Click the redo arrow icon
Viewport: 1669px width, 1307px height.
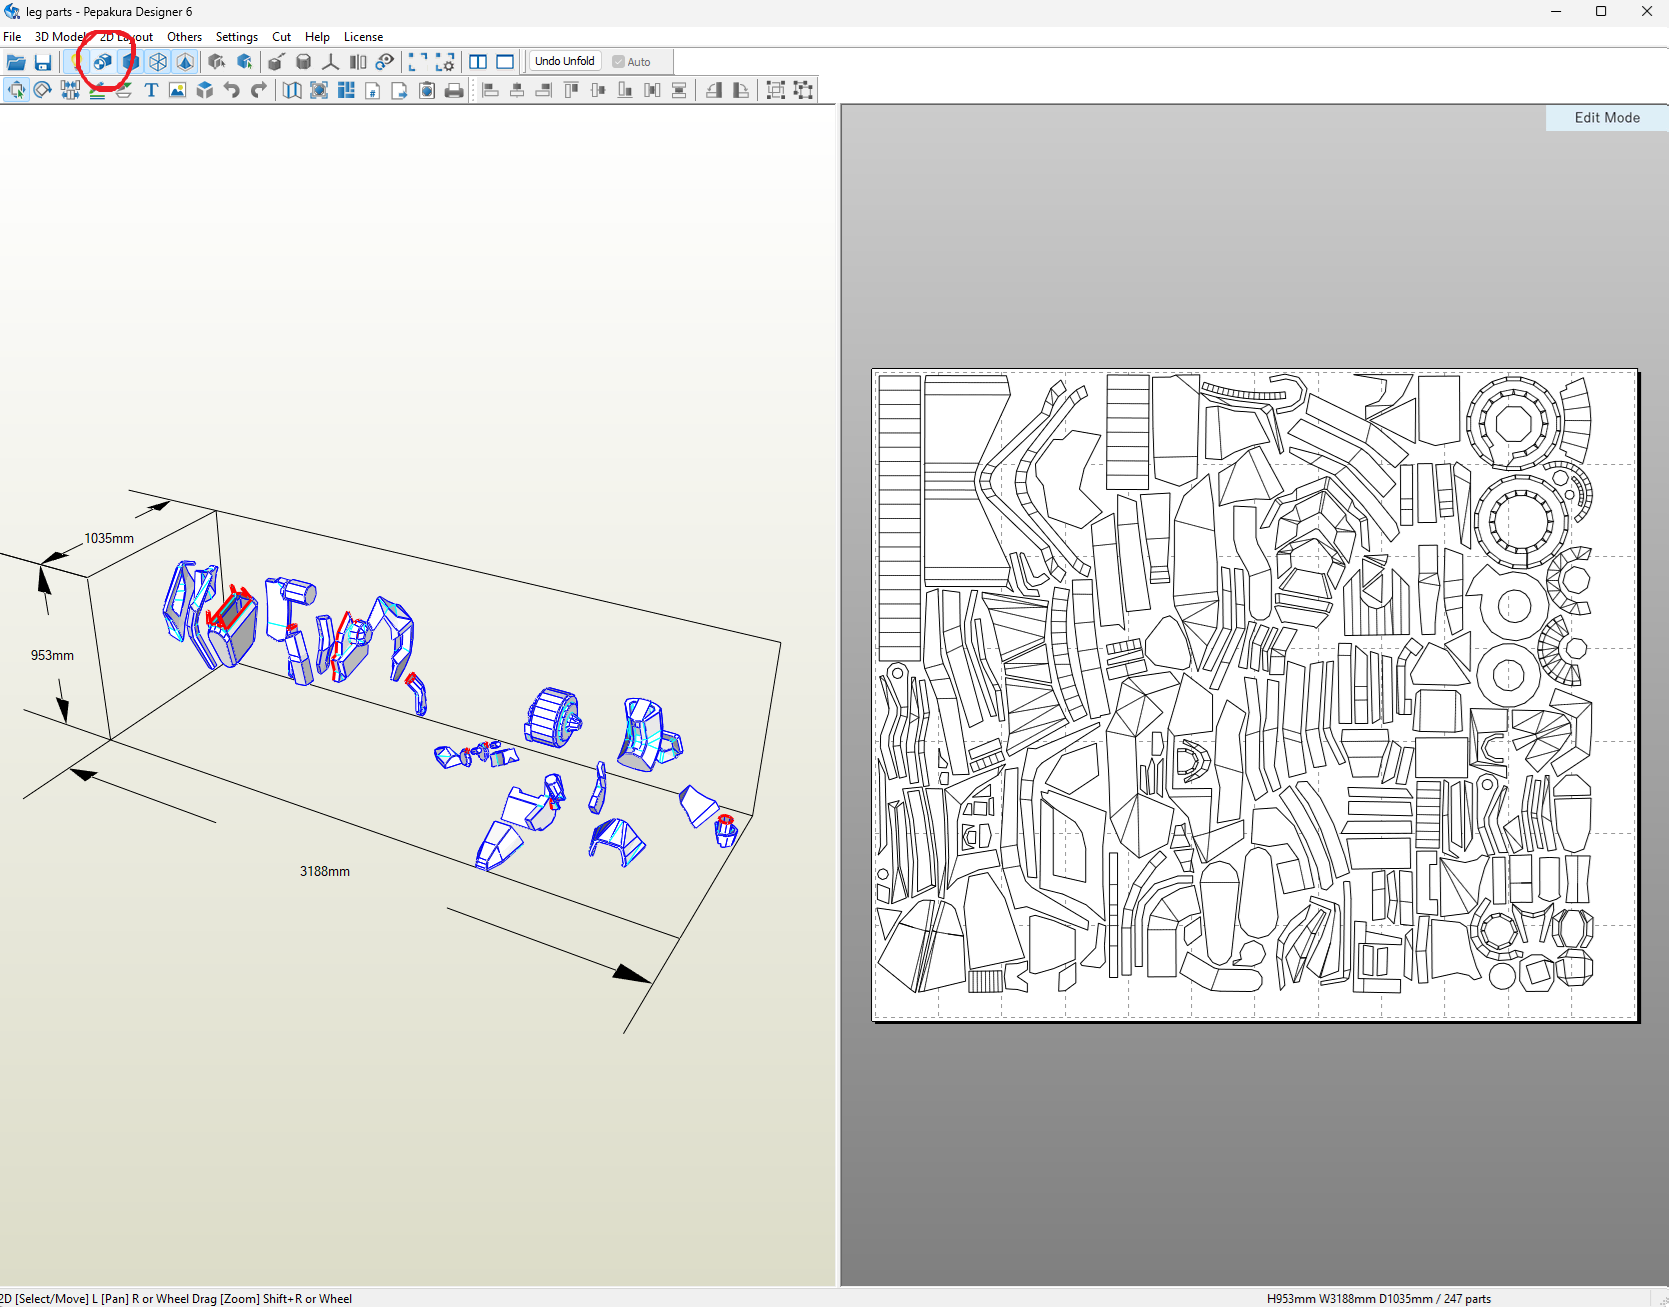click(259, 90)
